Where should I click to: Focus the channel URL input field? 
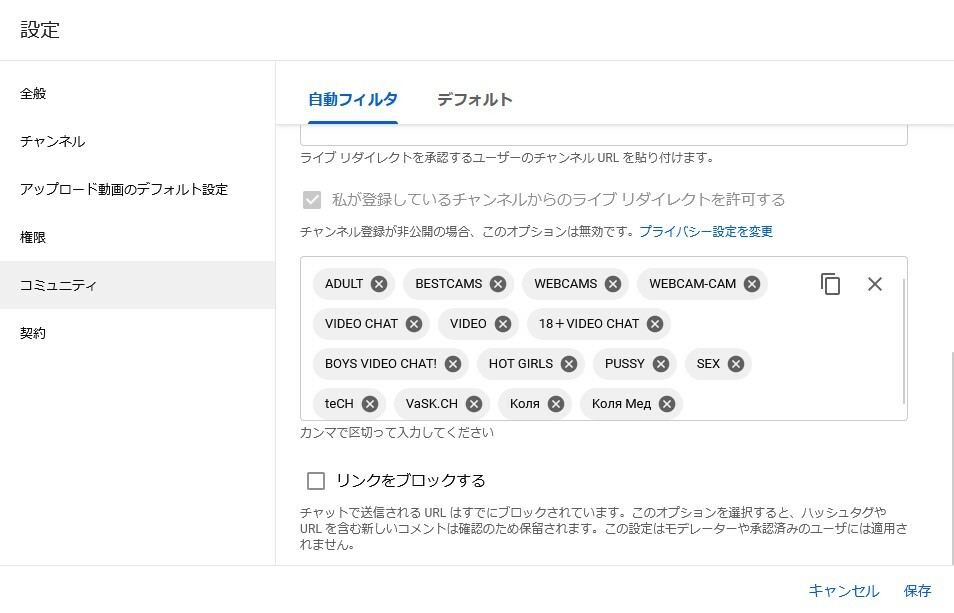tap(604, 135)
